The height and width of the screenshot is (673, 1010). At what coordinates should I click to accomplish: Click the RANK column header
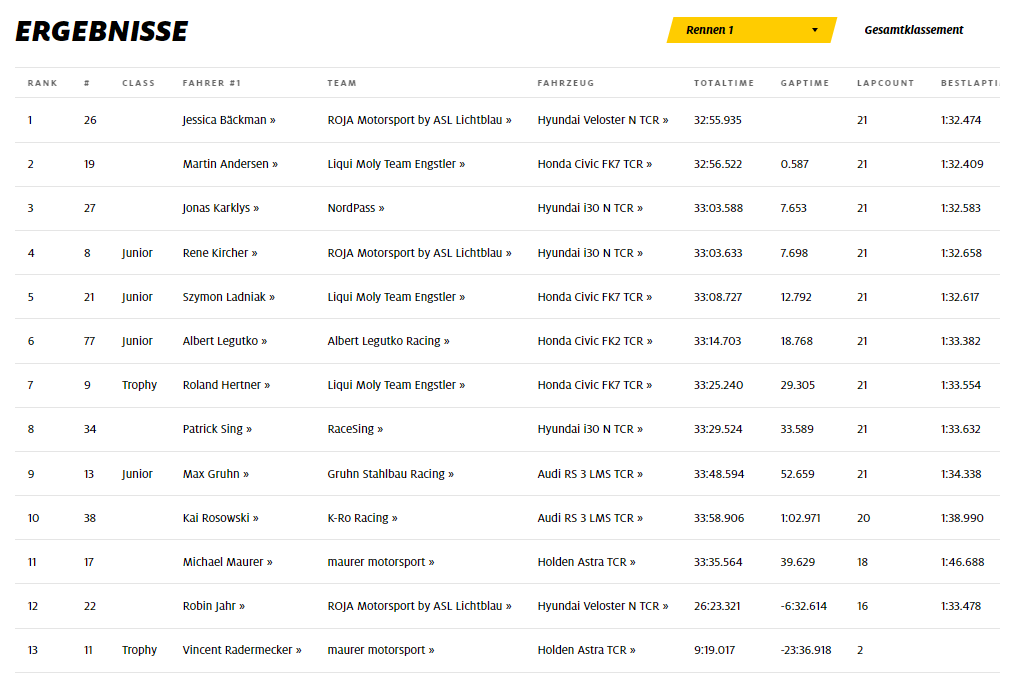(43, 83)
